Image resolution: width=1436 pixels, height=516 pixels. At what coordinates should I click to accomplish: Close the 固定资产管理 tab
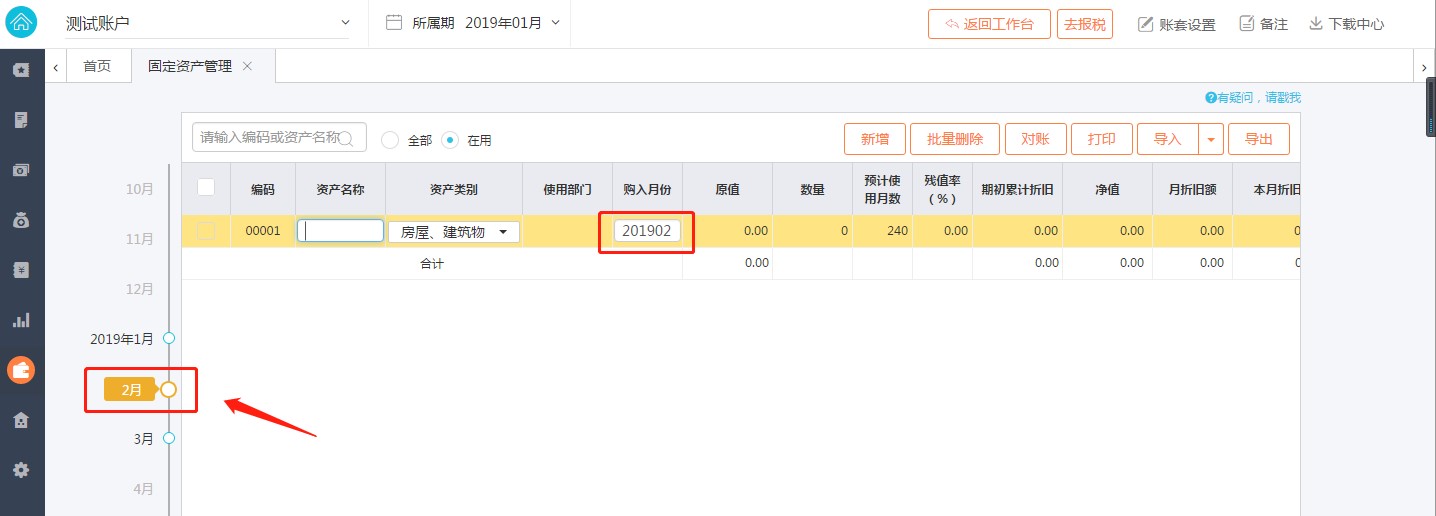pyautogui.click(x=247, y=66)
